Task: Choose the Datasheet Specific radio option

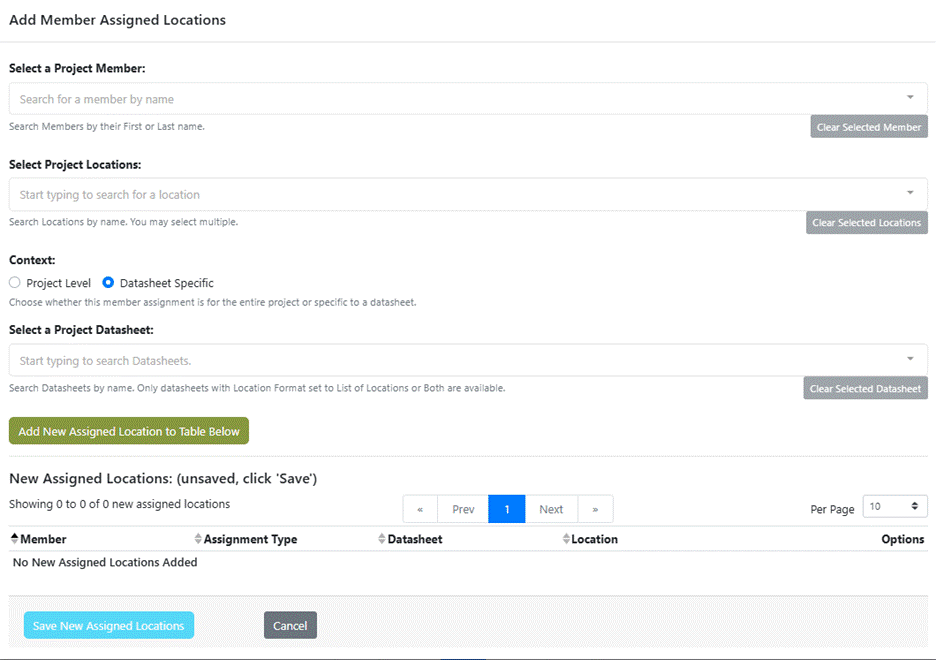Action: [x=109, y=283]
